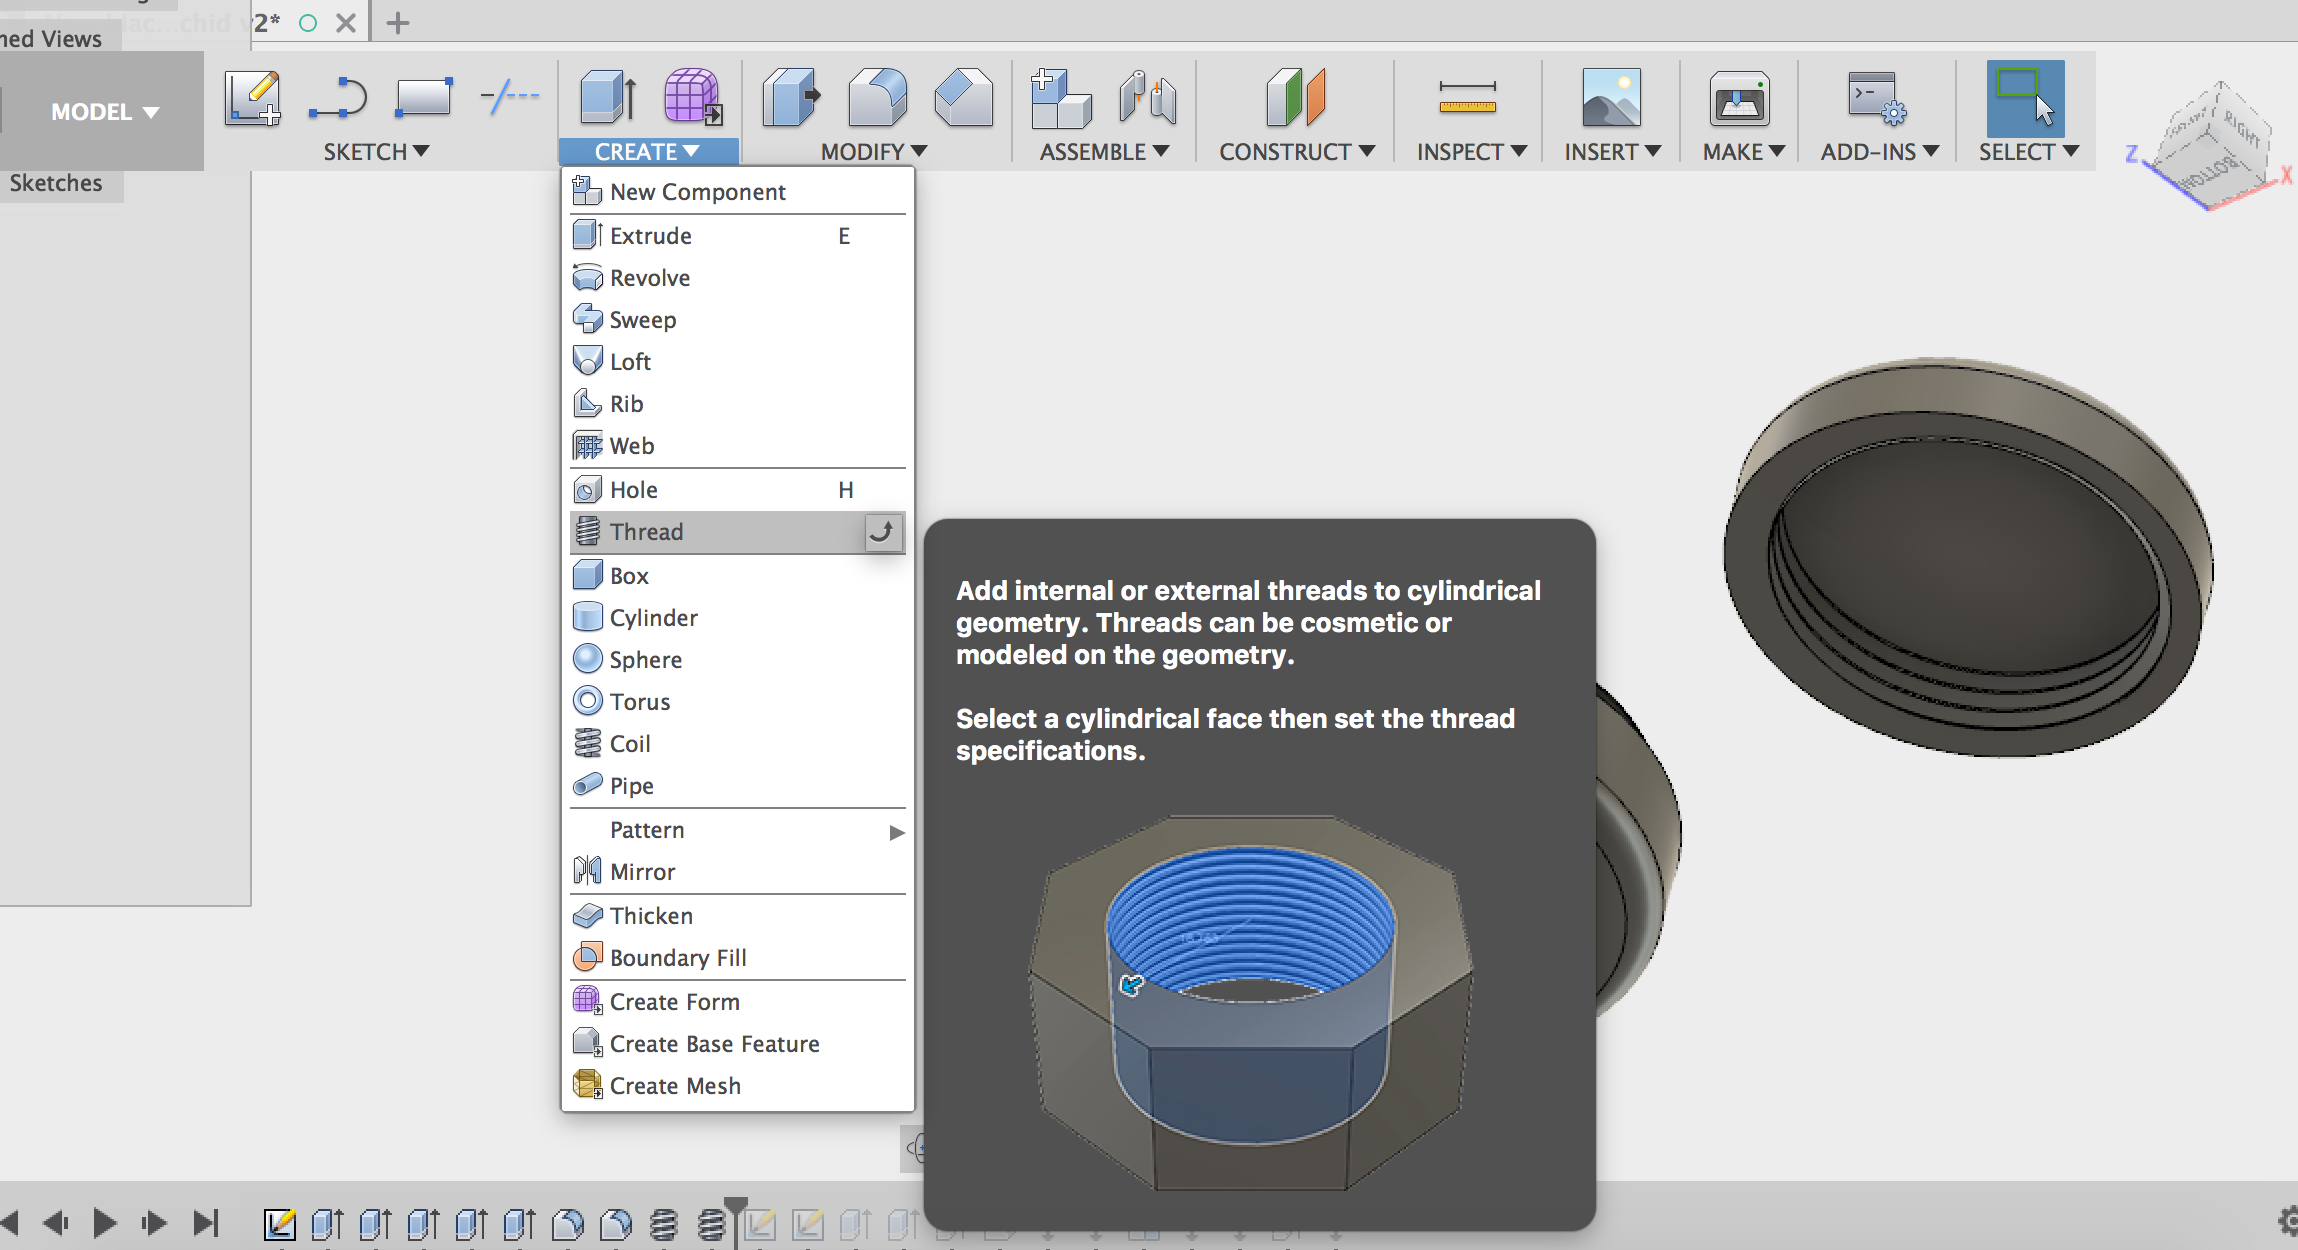Toggle the Thread toolbar shortcut arrow
Image resolution: width=2298 pixels, height=1250 pixels.
882,532
